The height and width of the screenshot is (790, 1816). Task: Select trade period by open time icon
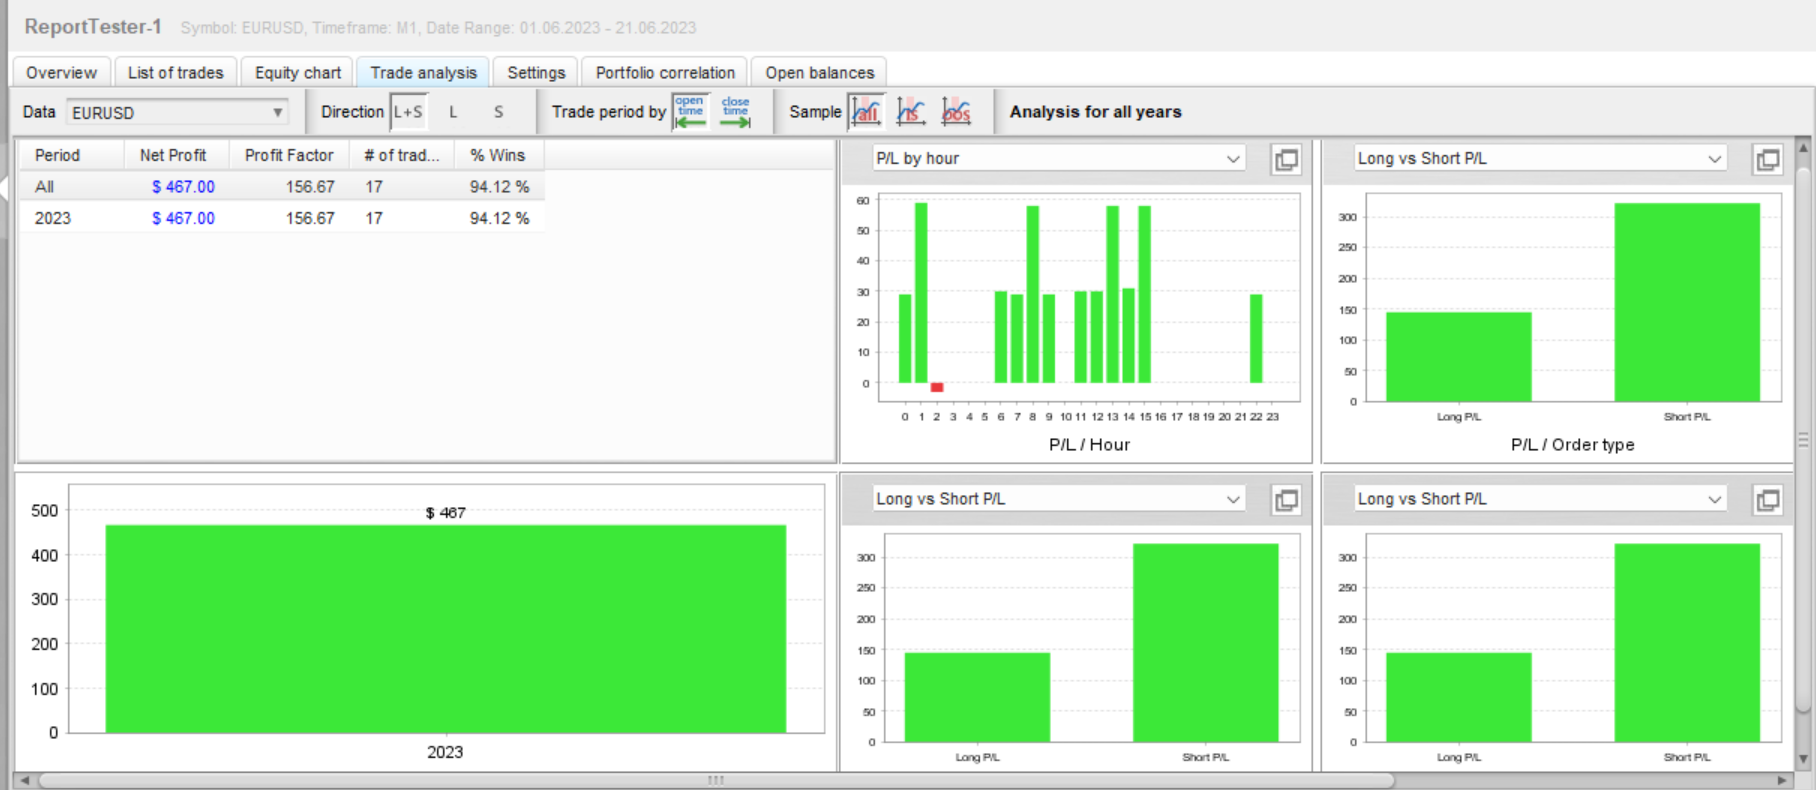tap(690, 111)
